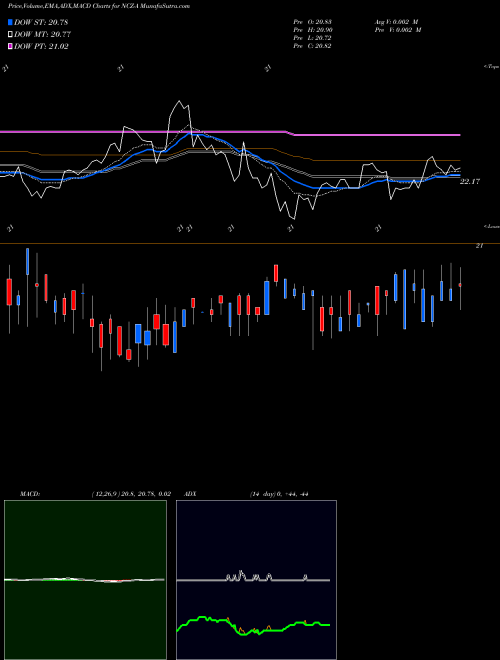
Task: Click the 'Pre C: 20.82' value
Action: click(x=312, y=46)
